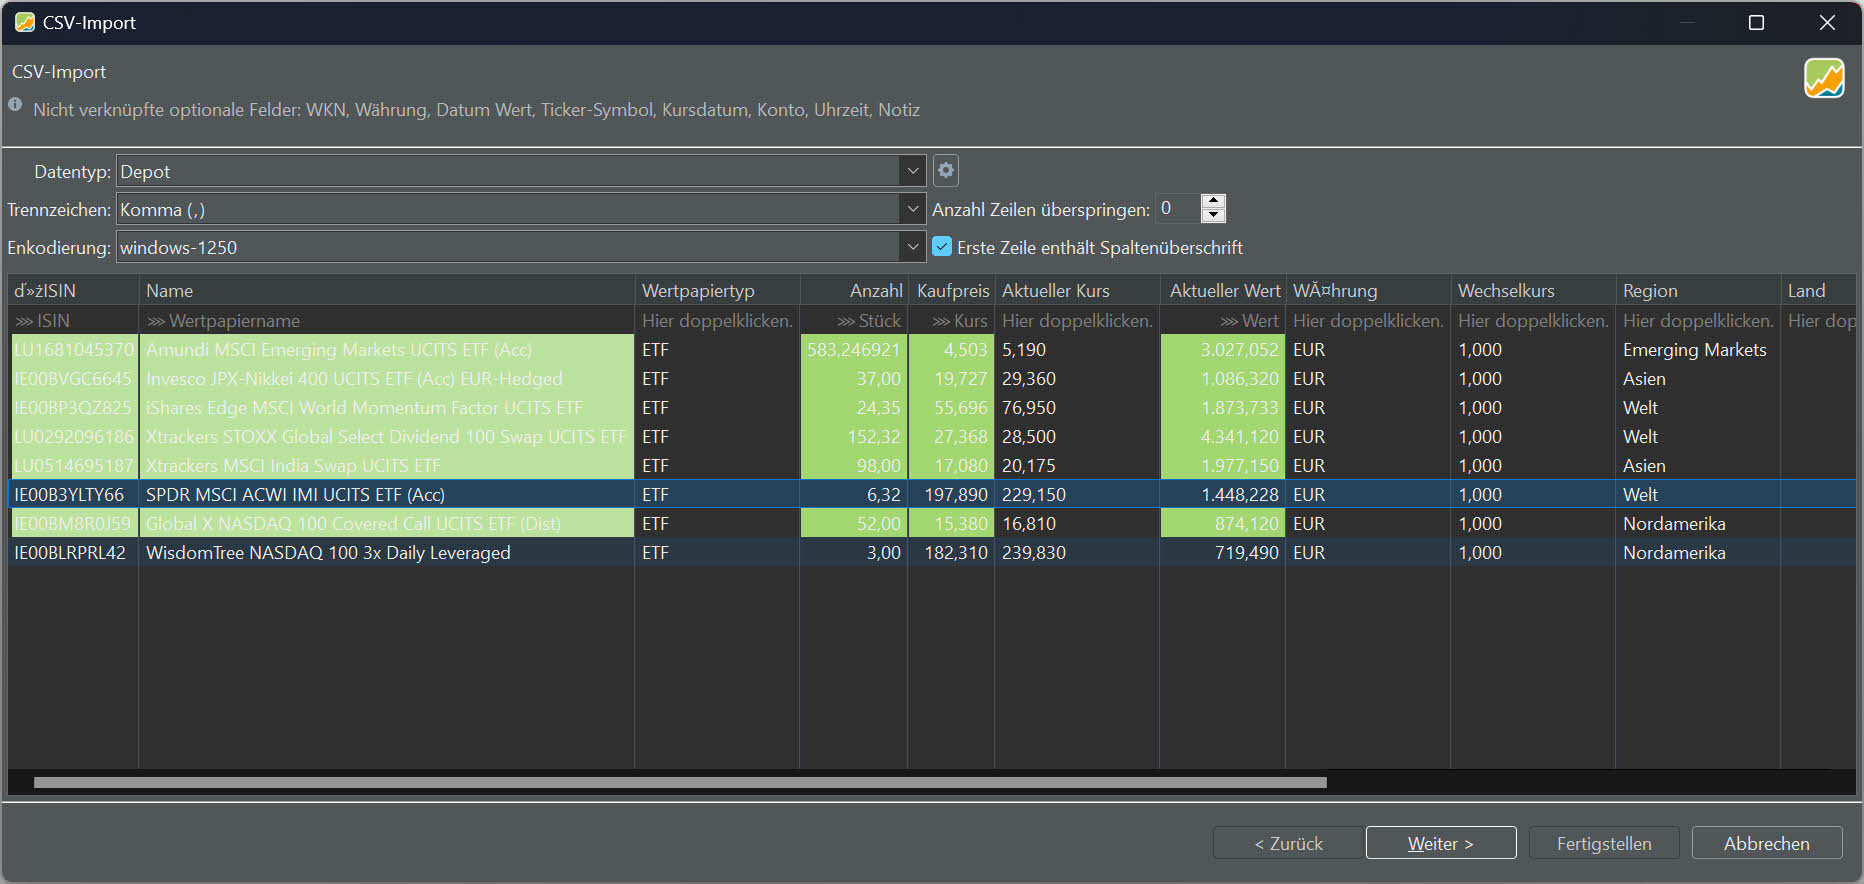Click the Weiter button
Screen dimensions: 1864x884
[1441, 843]
